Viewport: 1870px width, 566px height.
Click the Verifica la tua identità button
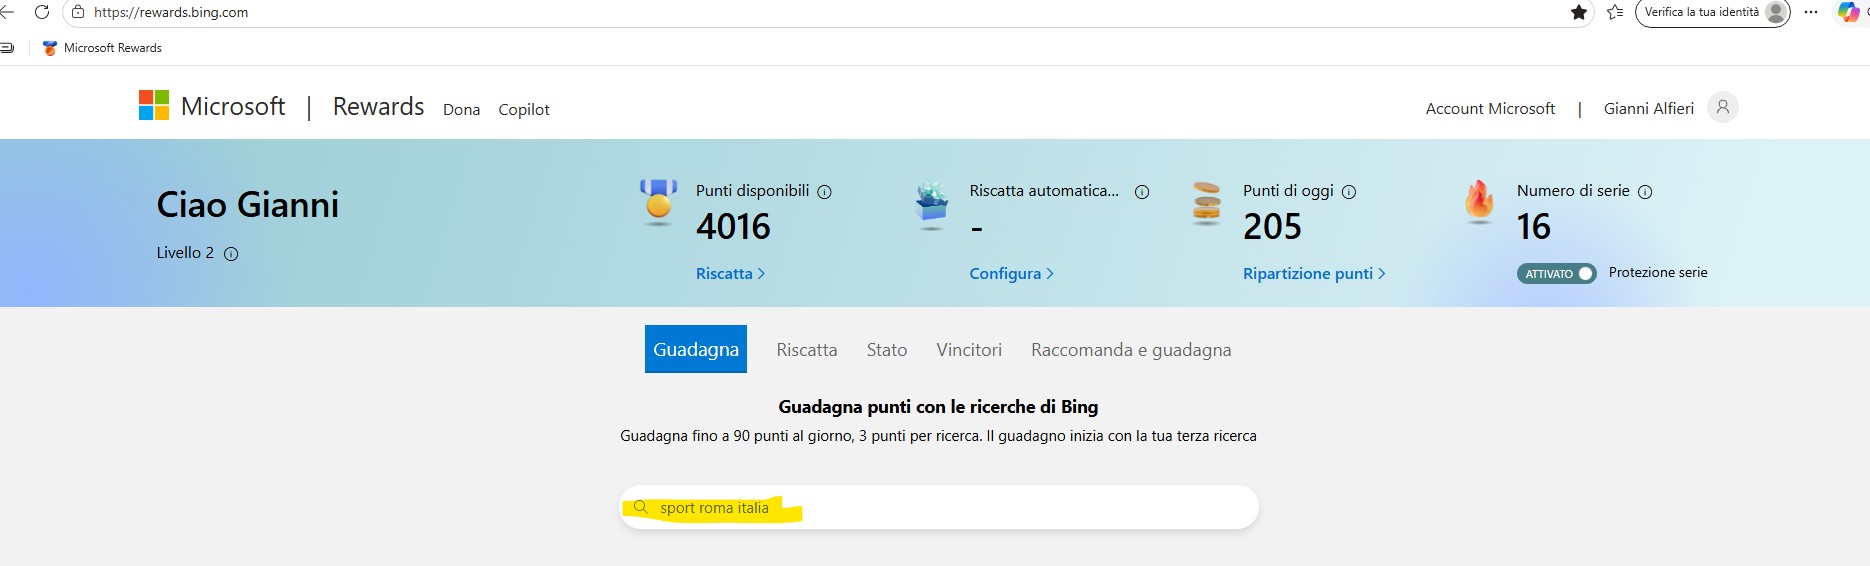pos(1712,12)
